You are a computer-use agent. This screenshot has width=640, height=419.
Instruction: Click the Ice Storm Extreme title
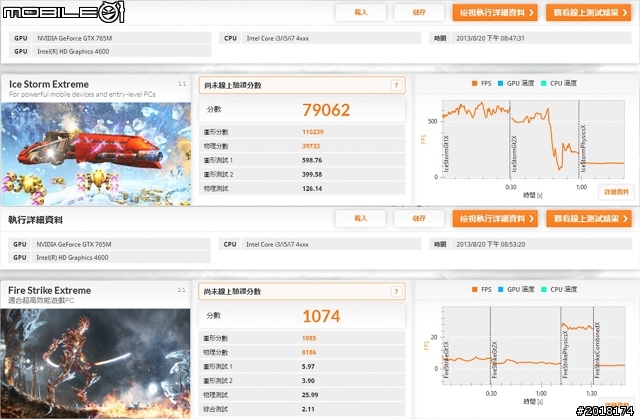49,84
